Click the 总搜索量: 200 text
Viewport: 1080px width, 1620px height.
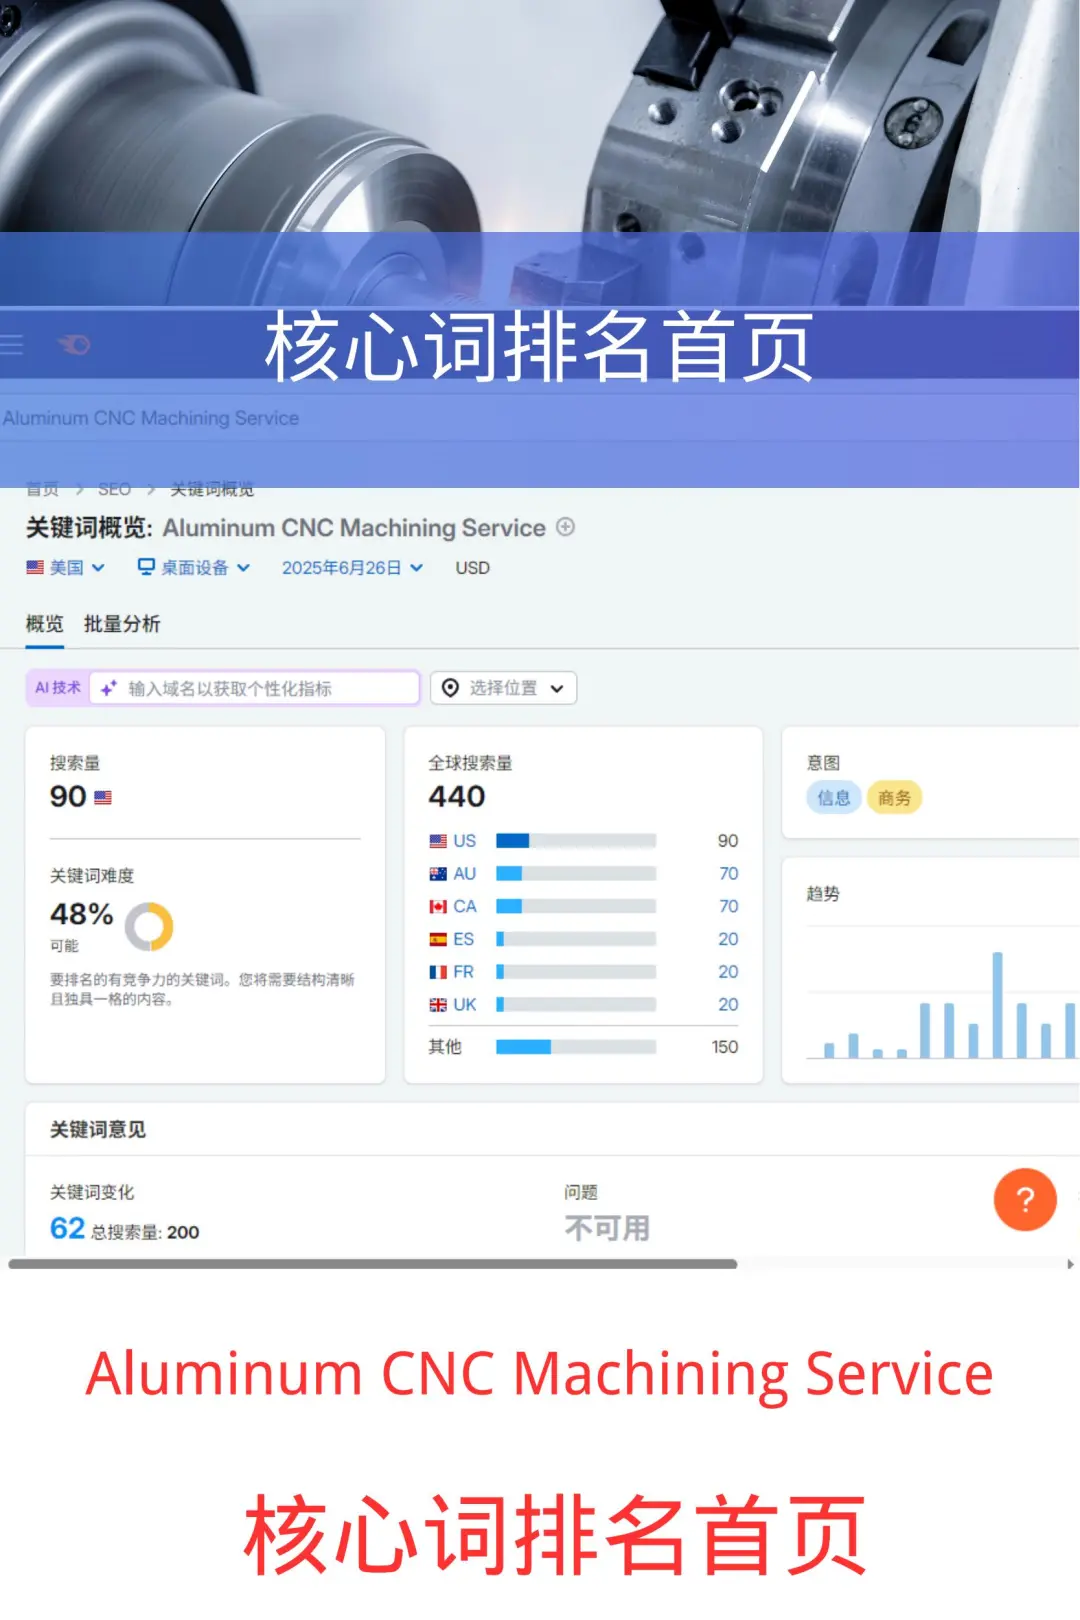tap(145, 1233)
